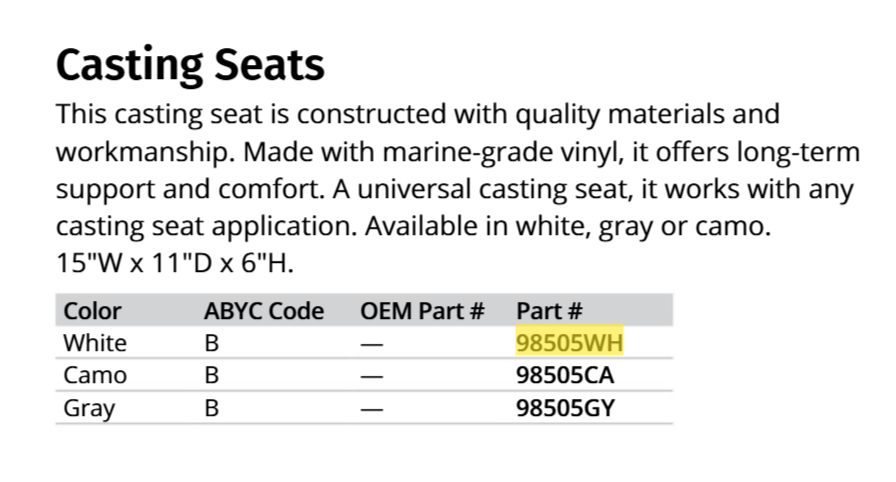896x482 pixels.
Task: Click the OEM dash in the Gray row
Action: click(372, 409)
